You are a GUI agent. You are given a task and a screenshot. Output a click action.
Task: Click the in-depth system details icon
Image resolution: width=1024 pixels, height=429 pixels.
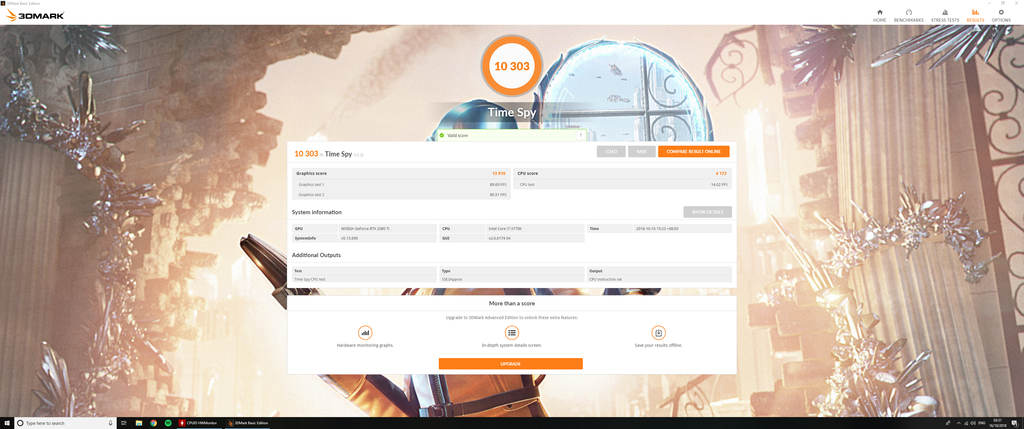tap(512, 333)
